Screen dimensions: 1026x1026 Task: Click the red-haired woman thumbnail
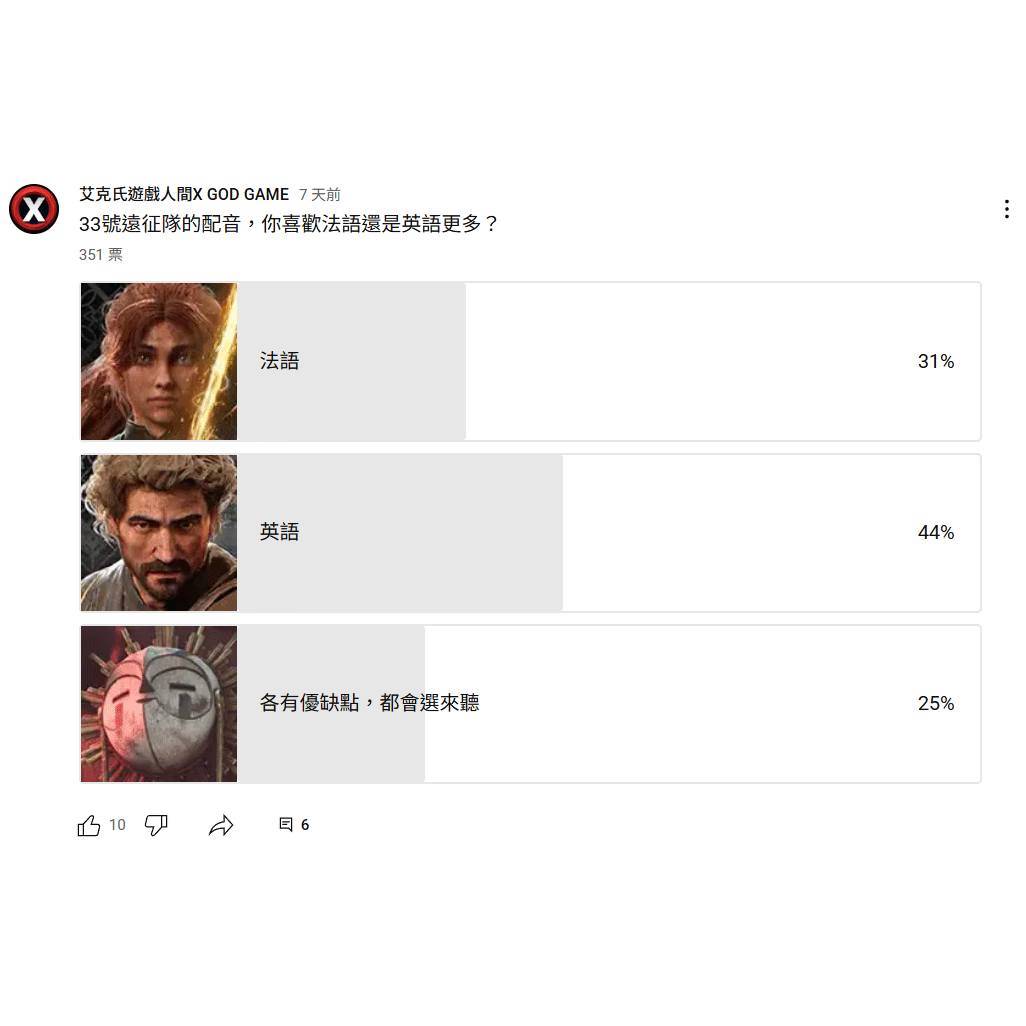pos(159,361)
